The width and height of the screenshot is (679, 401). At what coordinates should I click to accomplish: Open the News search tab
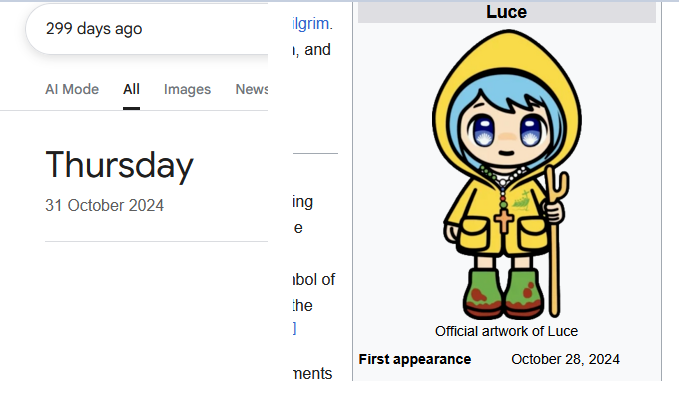click(252, 89)
